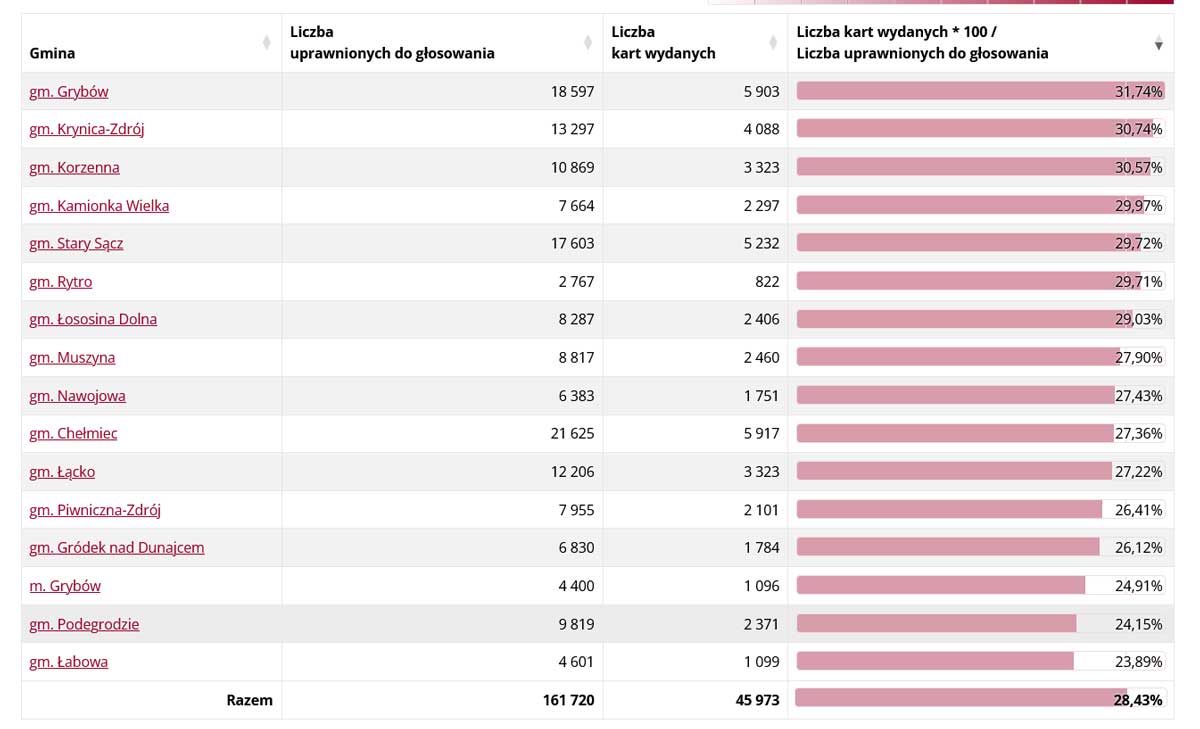Click sort arrows for Liczba kart wydanych
1200x729 pixels.
click(773, 43)
